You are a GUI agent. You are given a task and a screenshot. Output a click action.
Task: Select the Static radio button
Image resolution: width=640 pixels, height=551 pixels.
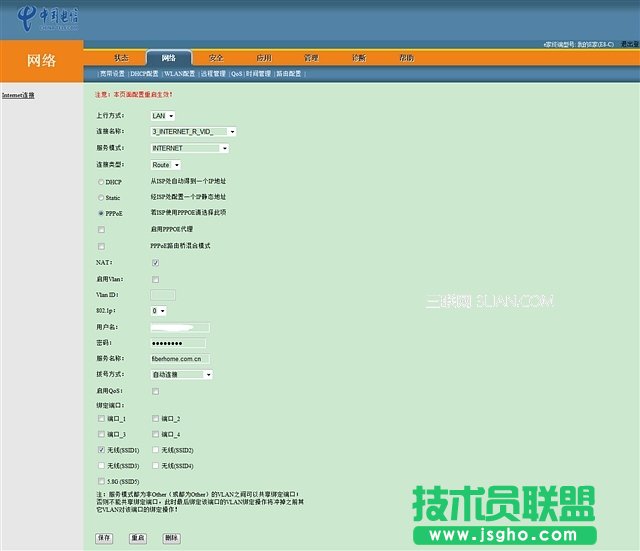click(101, 198)
